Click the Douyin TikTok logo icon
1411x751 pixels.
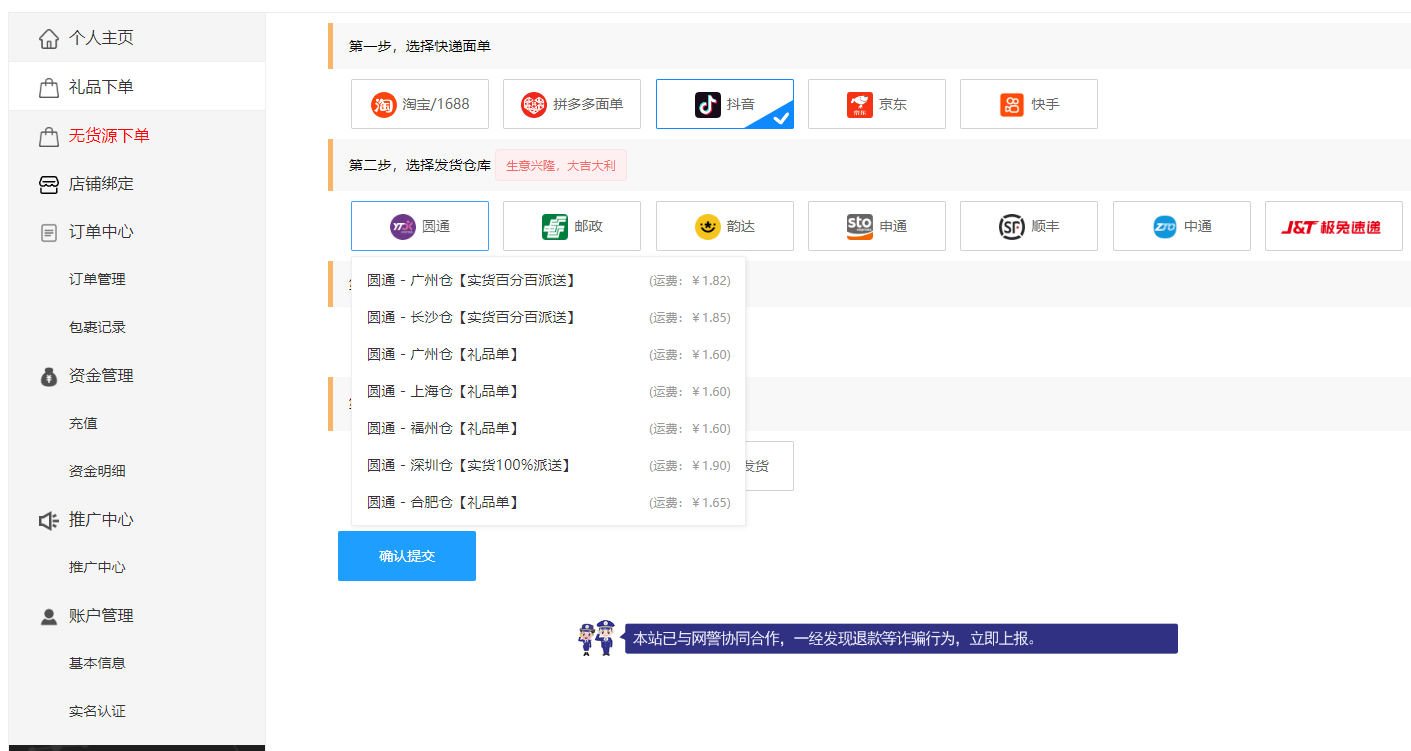click(x=708, y=104)
